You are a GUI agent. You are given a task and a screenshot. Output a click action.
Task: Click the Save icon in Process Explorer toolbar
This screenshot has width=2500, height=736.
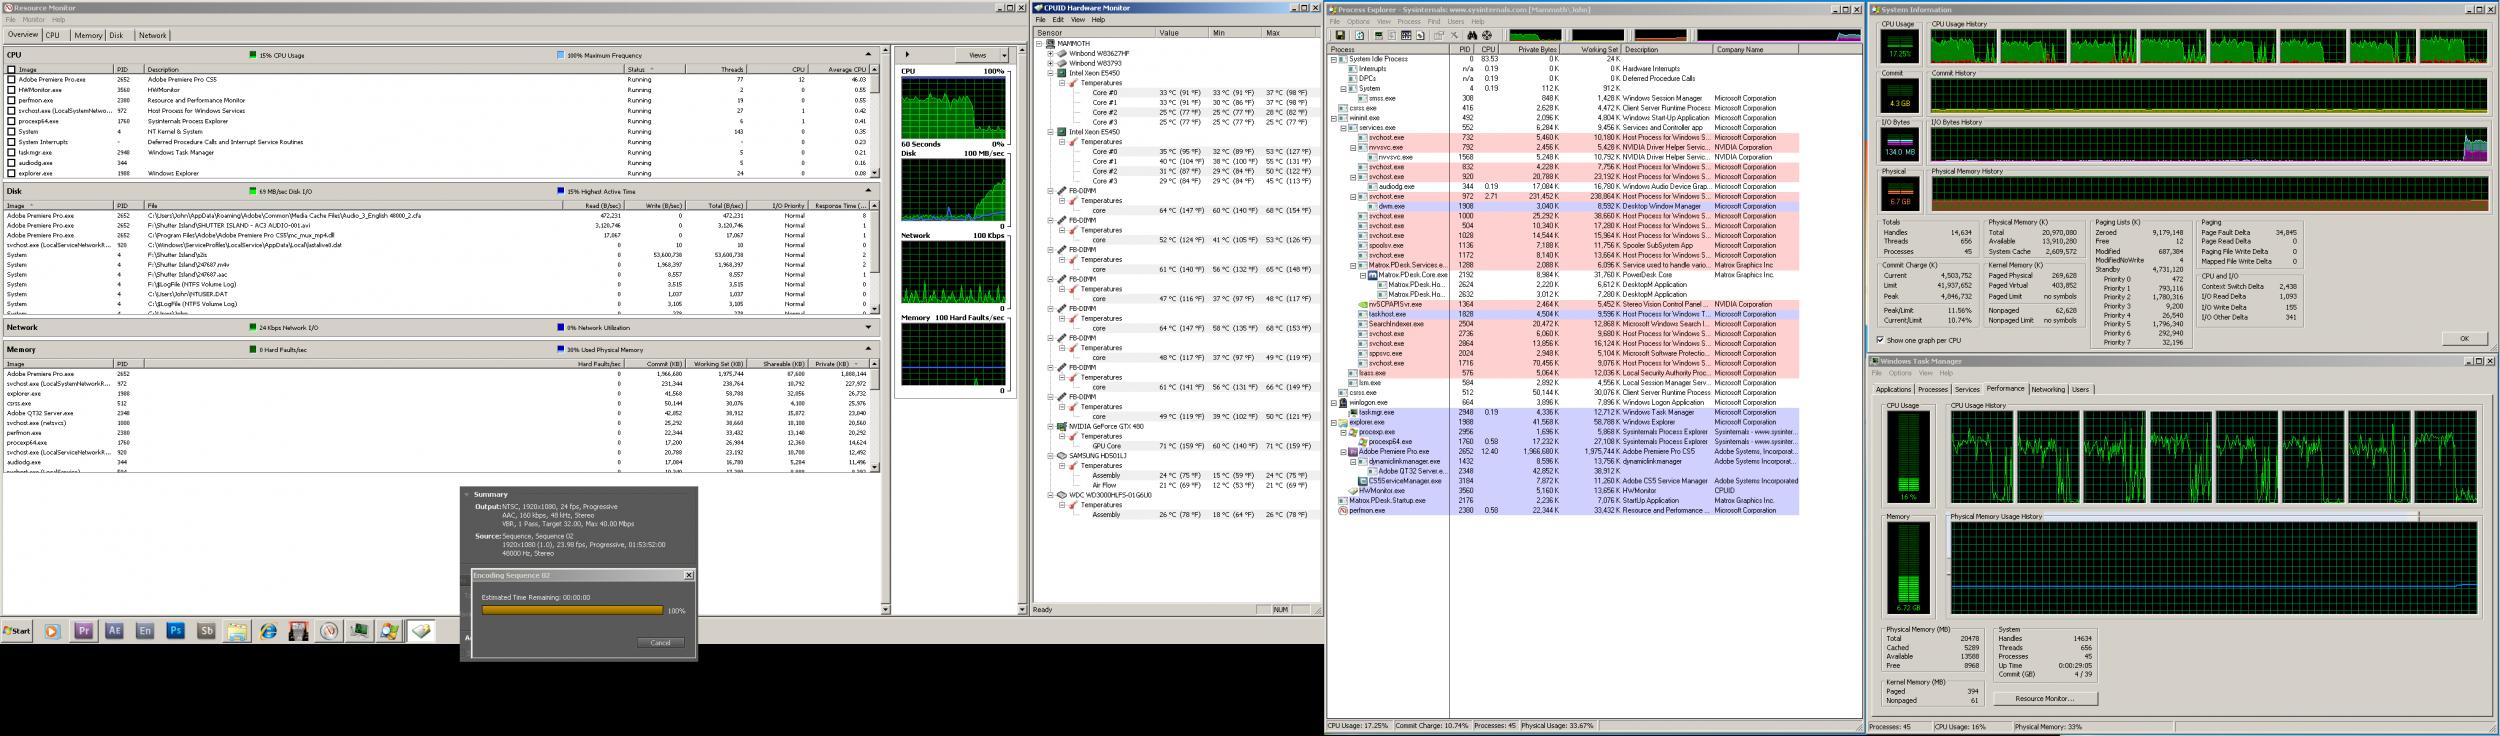tap(1340, 35)
